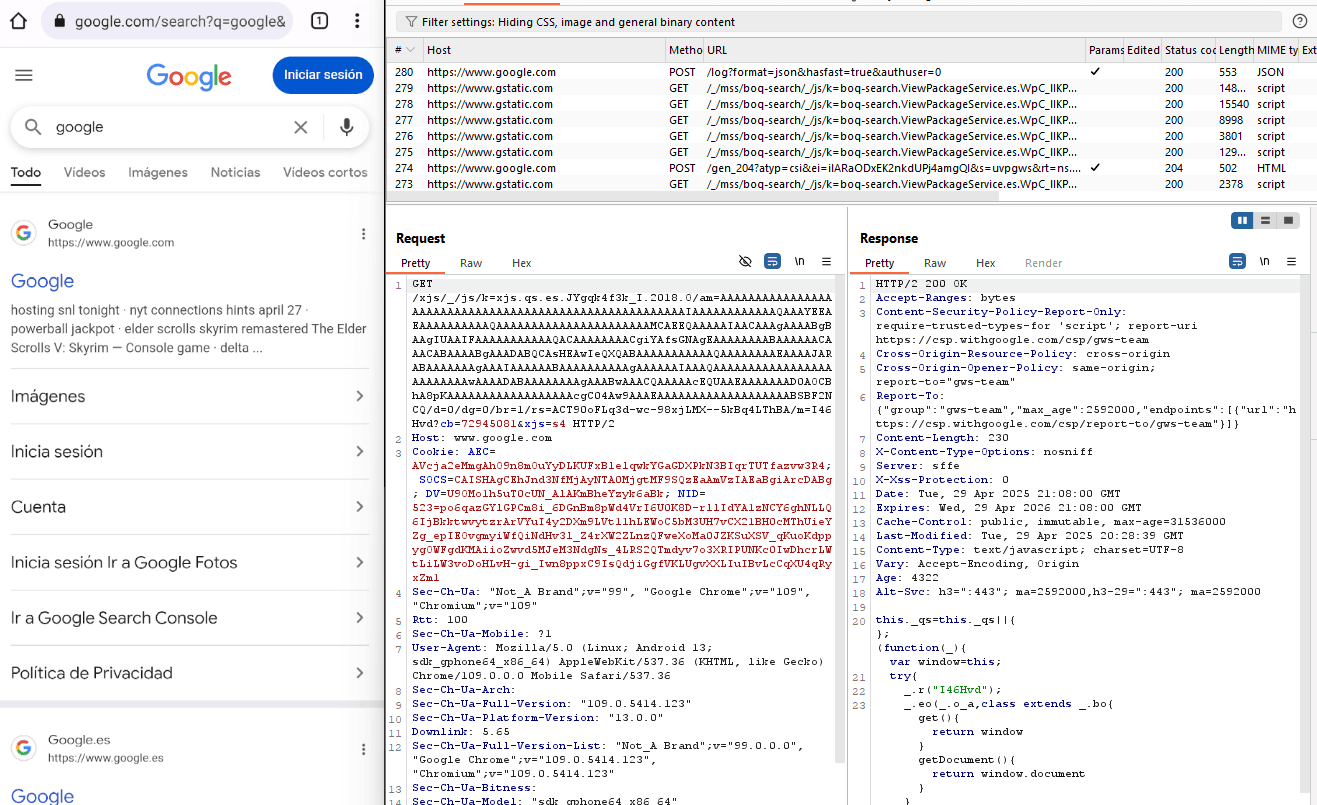
Task: Click the filter funnel icon in filter bar
Action: (x=410, y=20)
